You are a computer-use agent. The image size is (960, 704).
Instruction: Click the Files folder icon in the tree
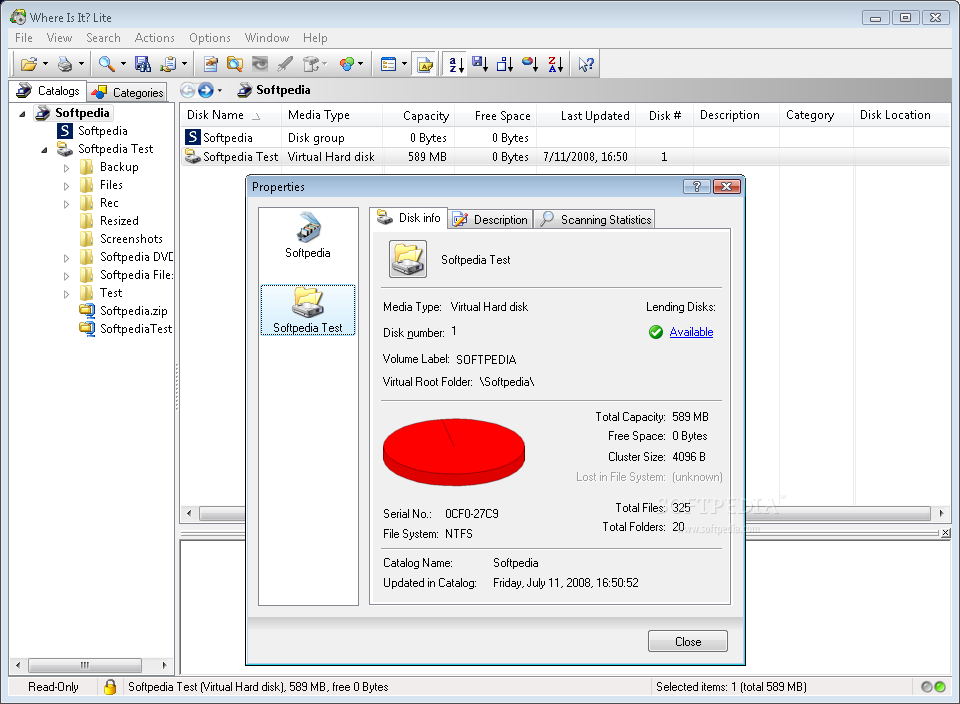tap(87, 185)
